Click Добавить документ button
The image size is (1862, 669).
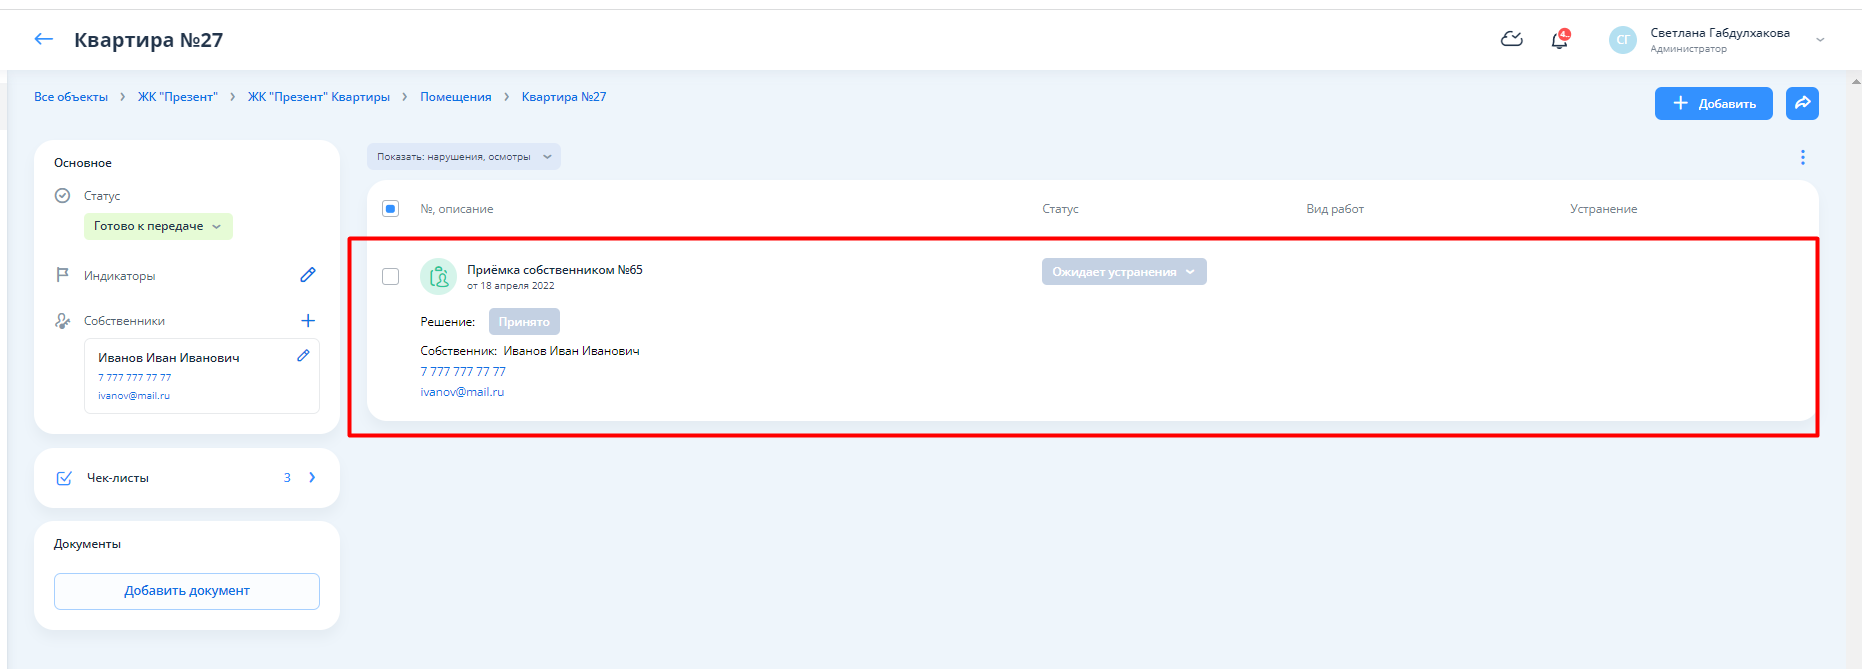point(187,591)
